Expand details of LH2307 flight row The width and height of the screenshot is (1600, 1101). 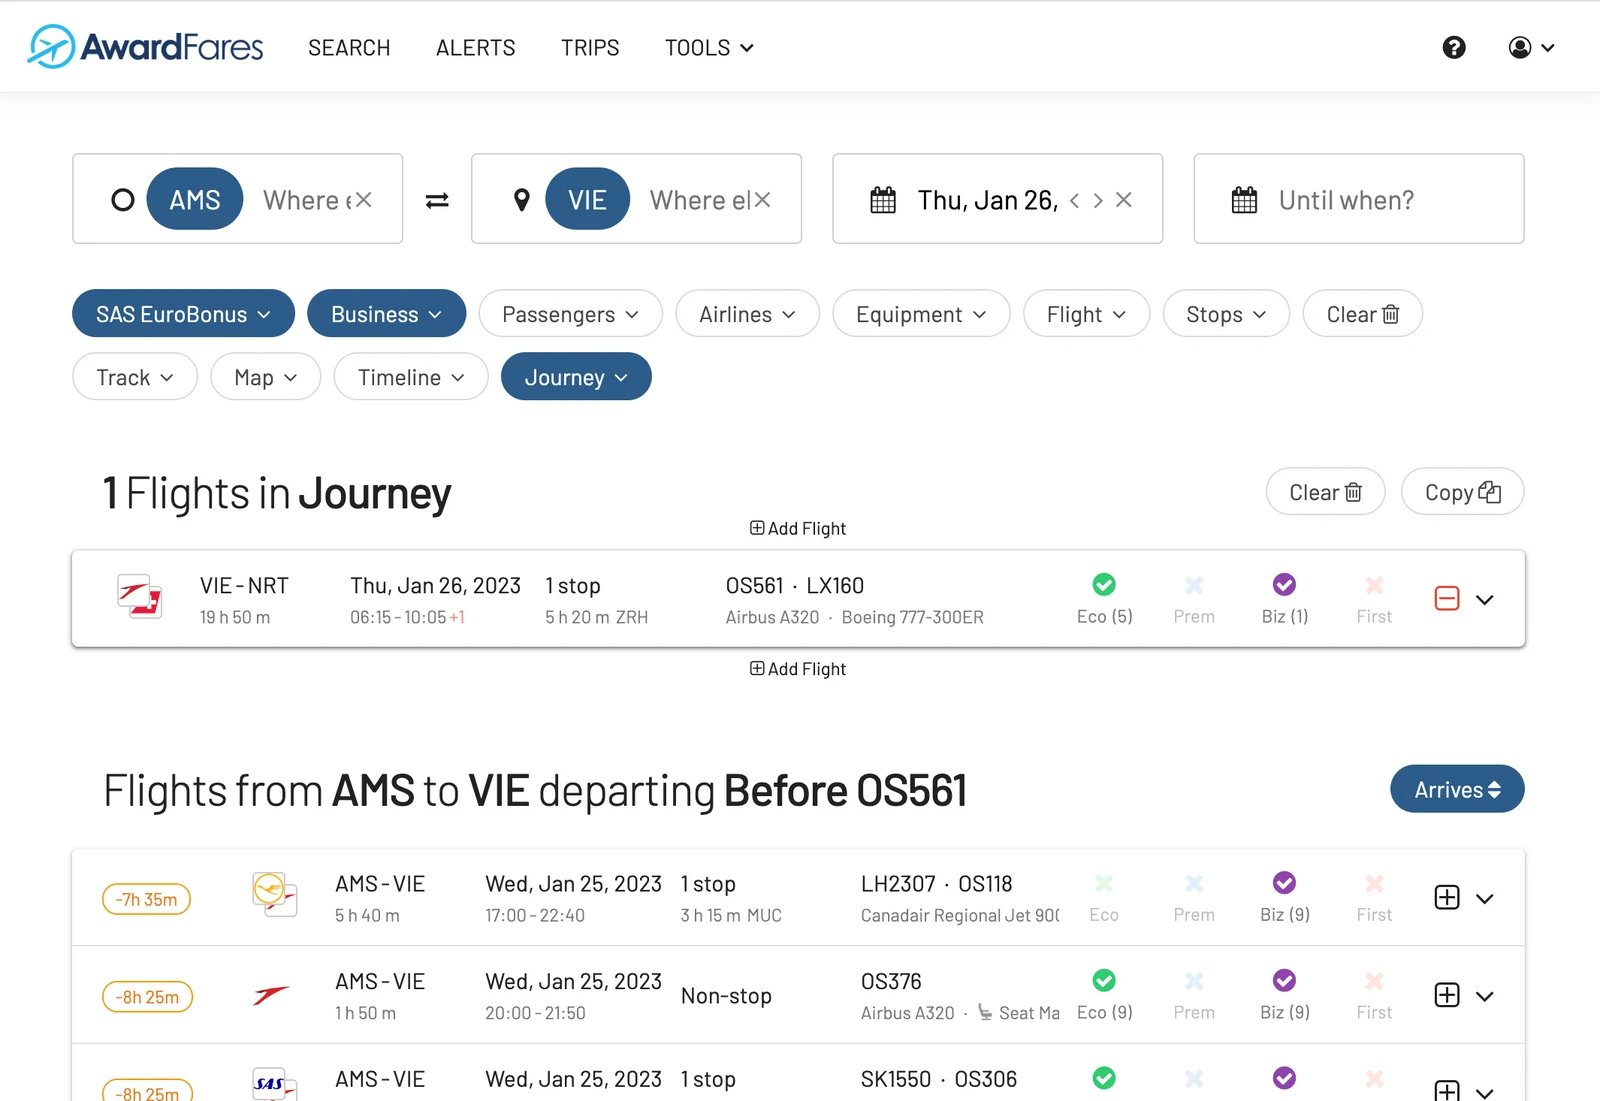tap(1485, 898)
